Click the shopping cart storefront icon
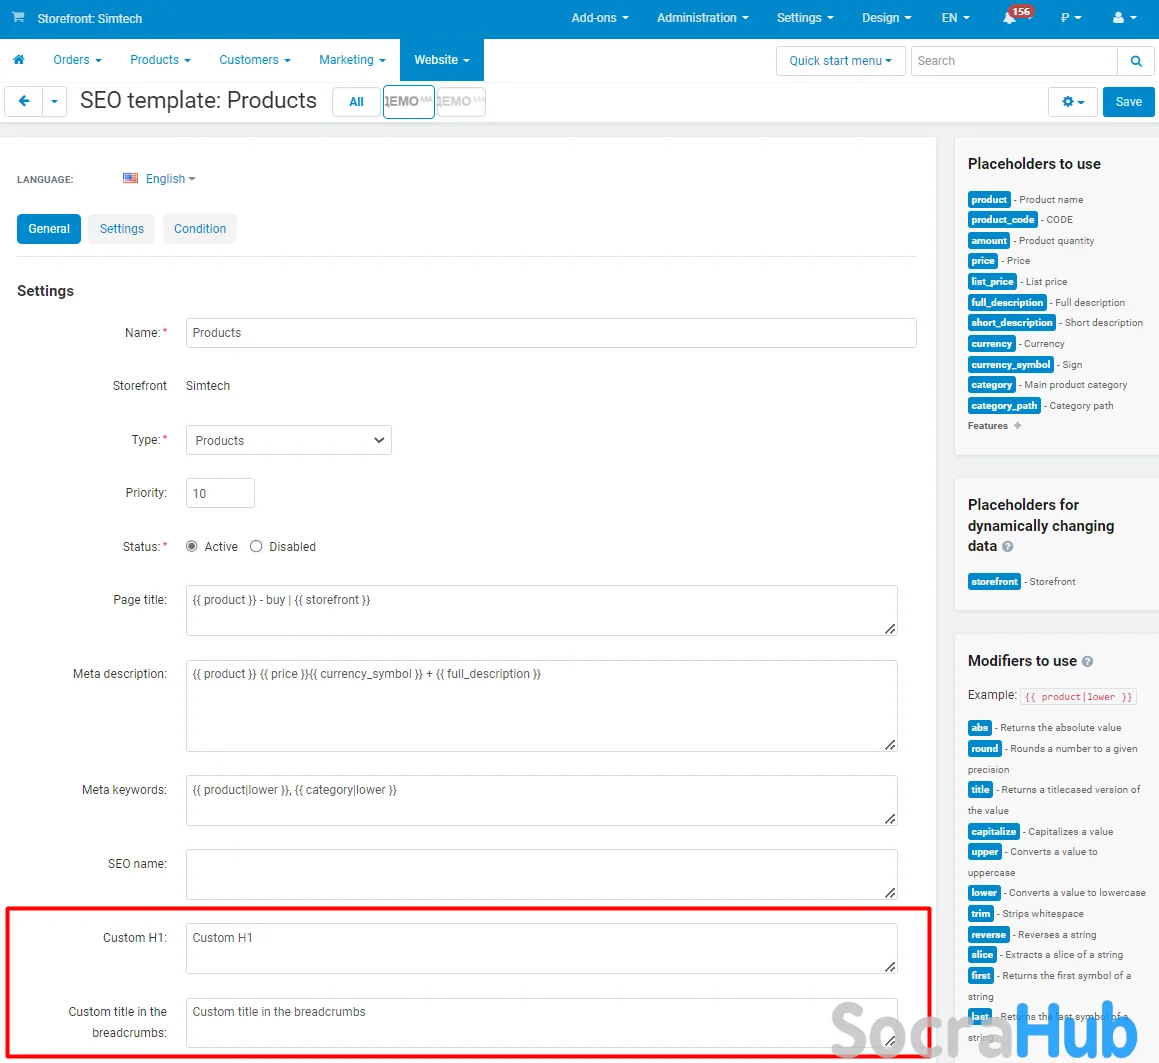Image resolution: width=1159 pixels, height=1063 pixels. [x=18, y=18]
